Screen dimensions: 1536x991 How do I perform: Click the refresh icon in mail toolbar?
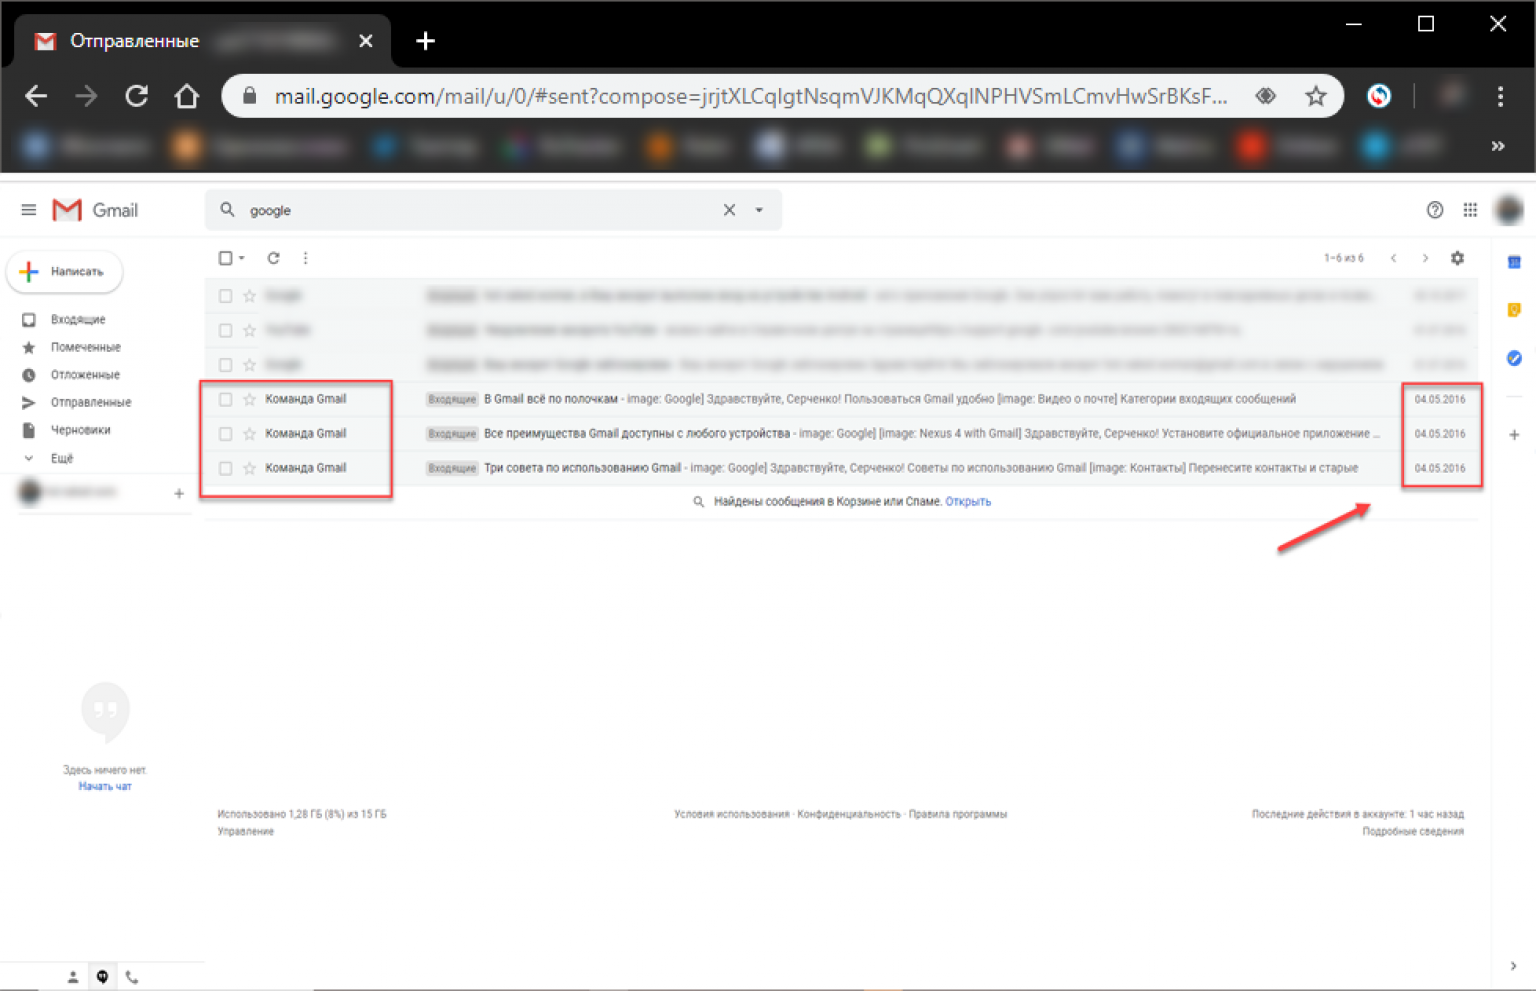coord(273,258)
